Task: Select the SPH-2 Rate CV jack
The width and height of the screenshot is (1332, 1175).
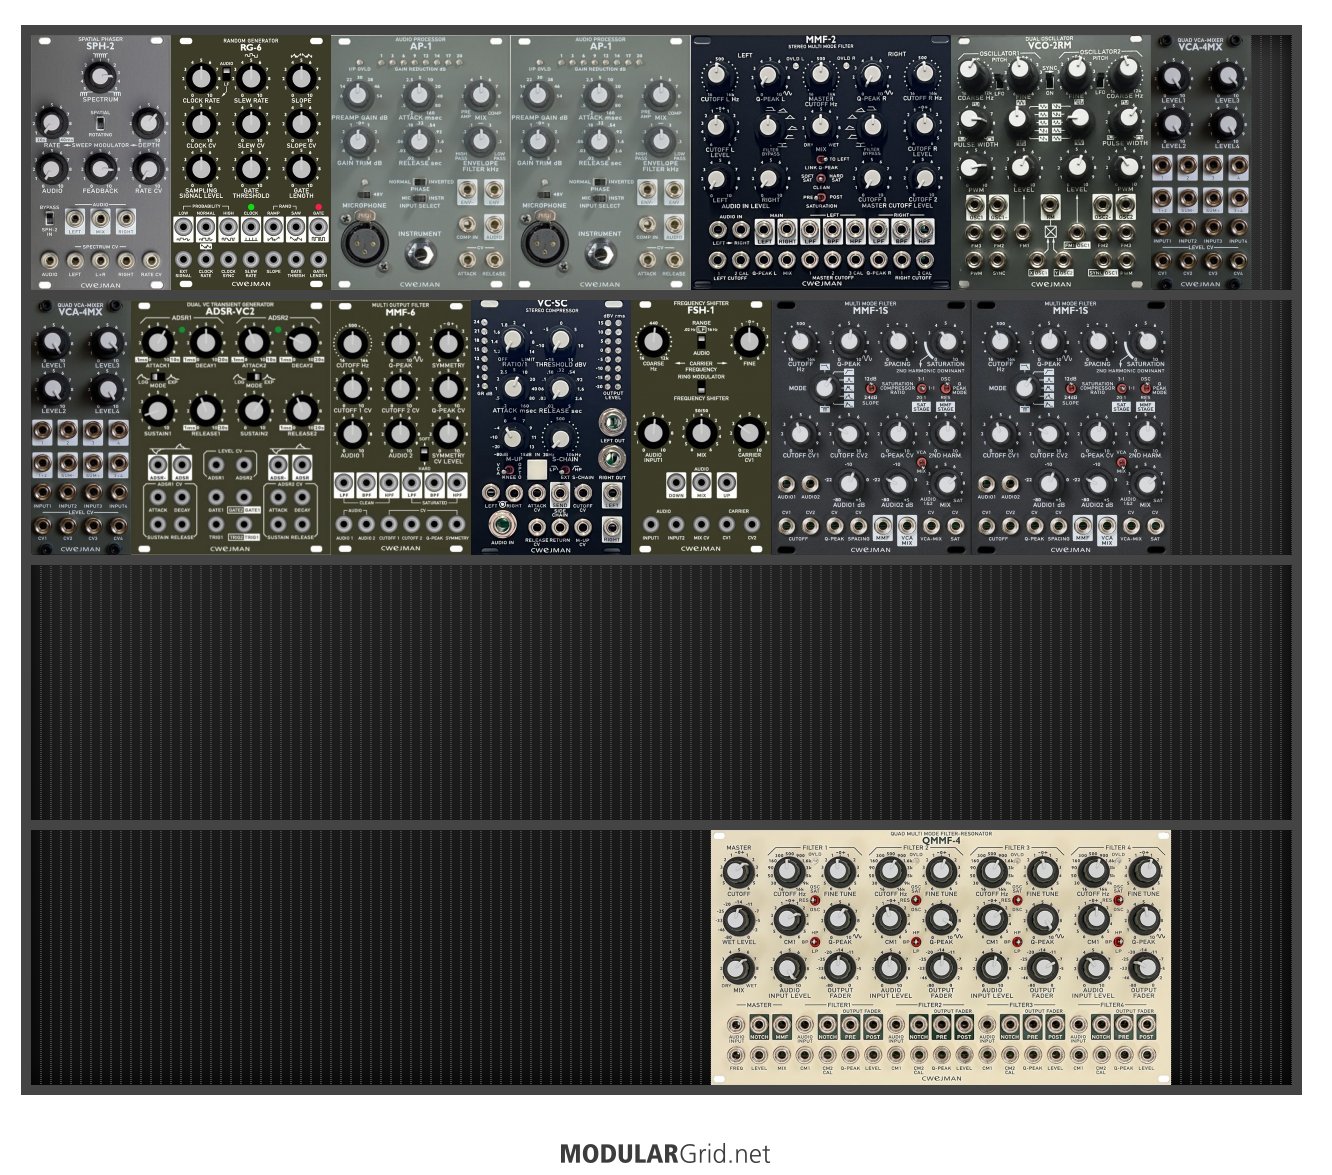Action: (x=151, y=259)
